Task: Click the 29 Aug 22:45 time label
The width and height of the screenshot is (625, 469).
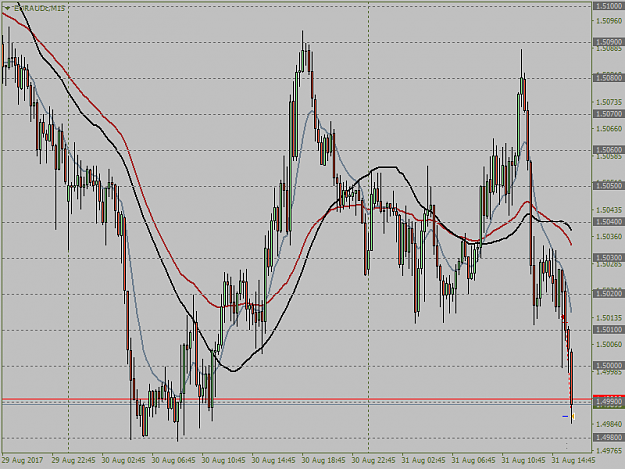Action: [x=74, y=460]
